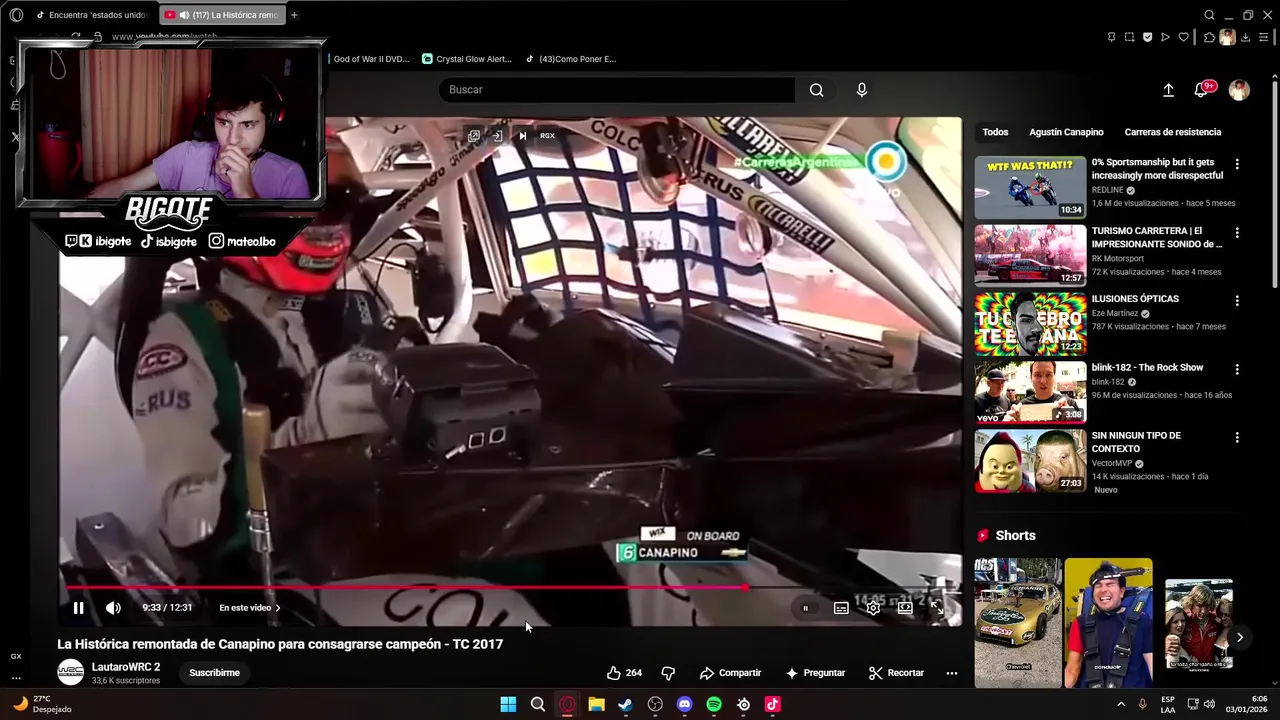The width and height of the screenshot is (1280, 720).
Task: Open the YouTube account avatar menu
Action: (x=1239, y=90)
